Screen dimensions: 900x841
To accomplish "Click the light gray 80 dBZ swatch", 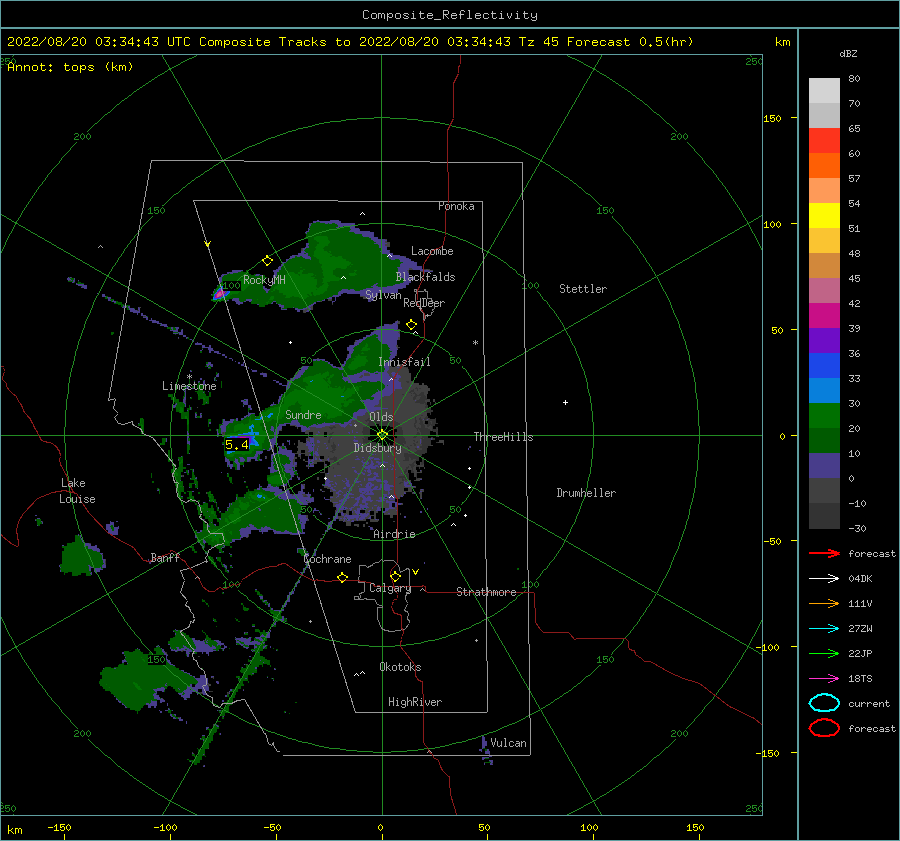I will [824, 91].
